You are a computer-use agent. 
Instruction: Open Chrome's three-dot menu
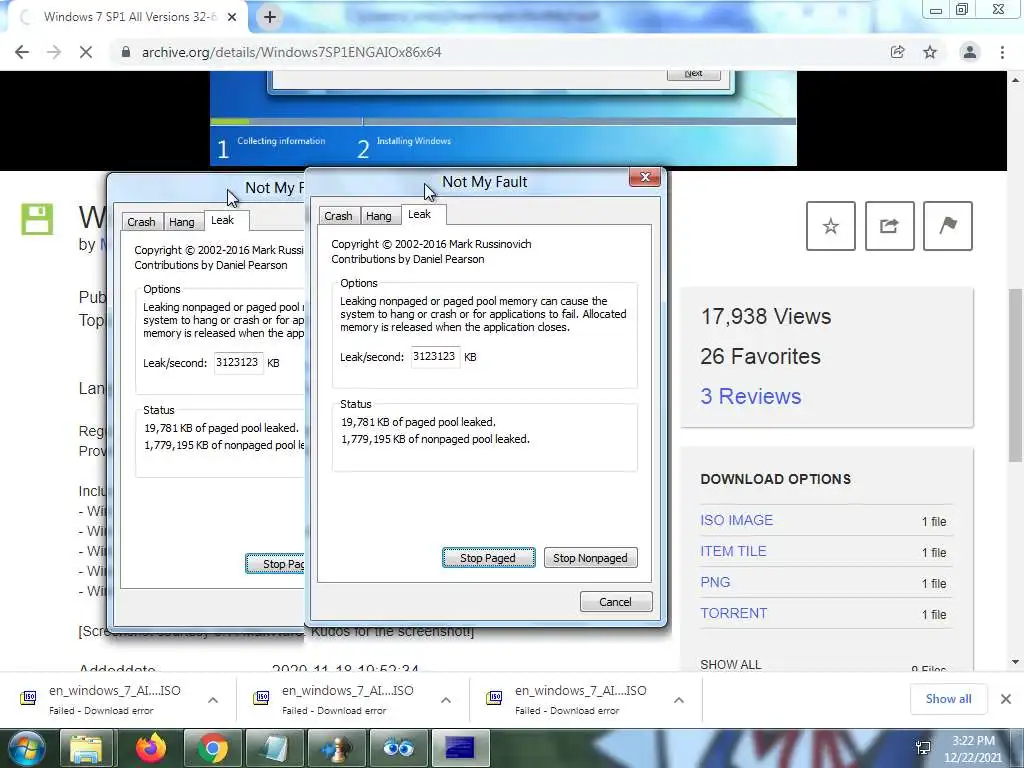click(x=1002, y=52)
